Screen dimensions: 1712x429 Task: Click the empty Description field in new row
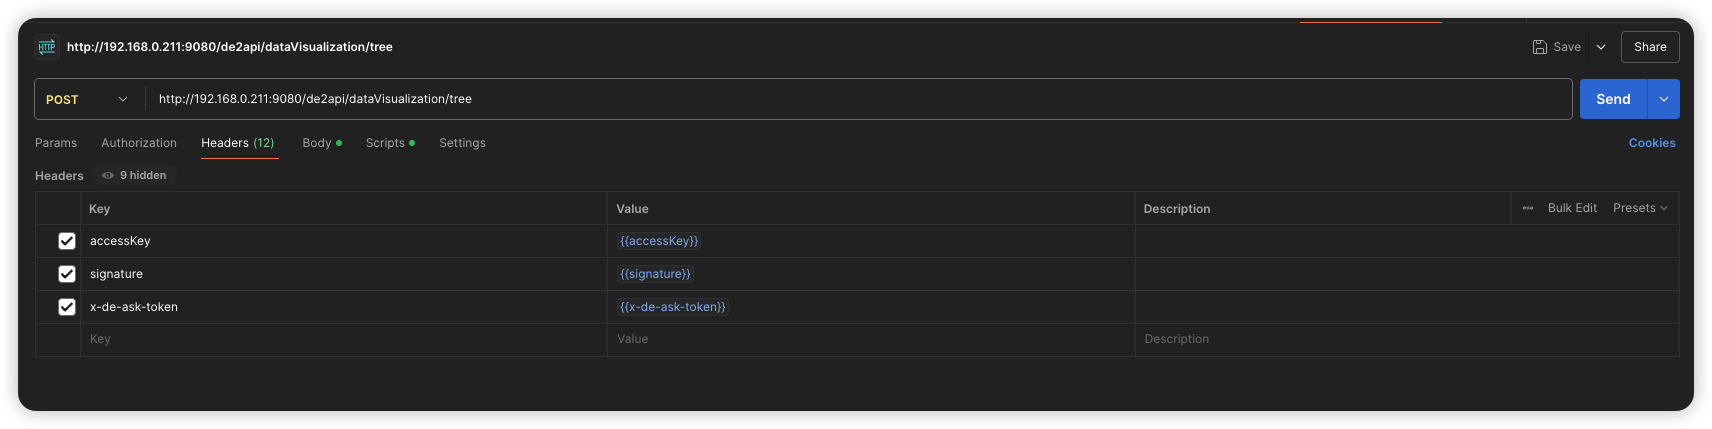click(x=1407, y=340)
